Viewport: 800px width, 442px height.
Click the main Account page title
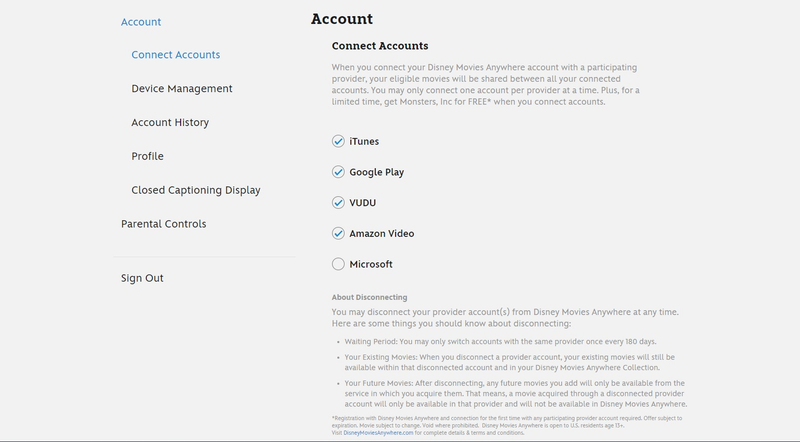pyautogui.click(x=342, y=19)
